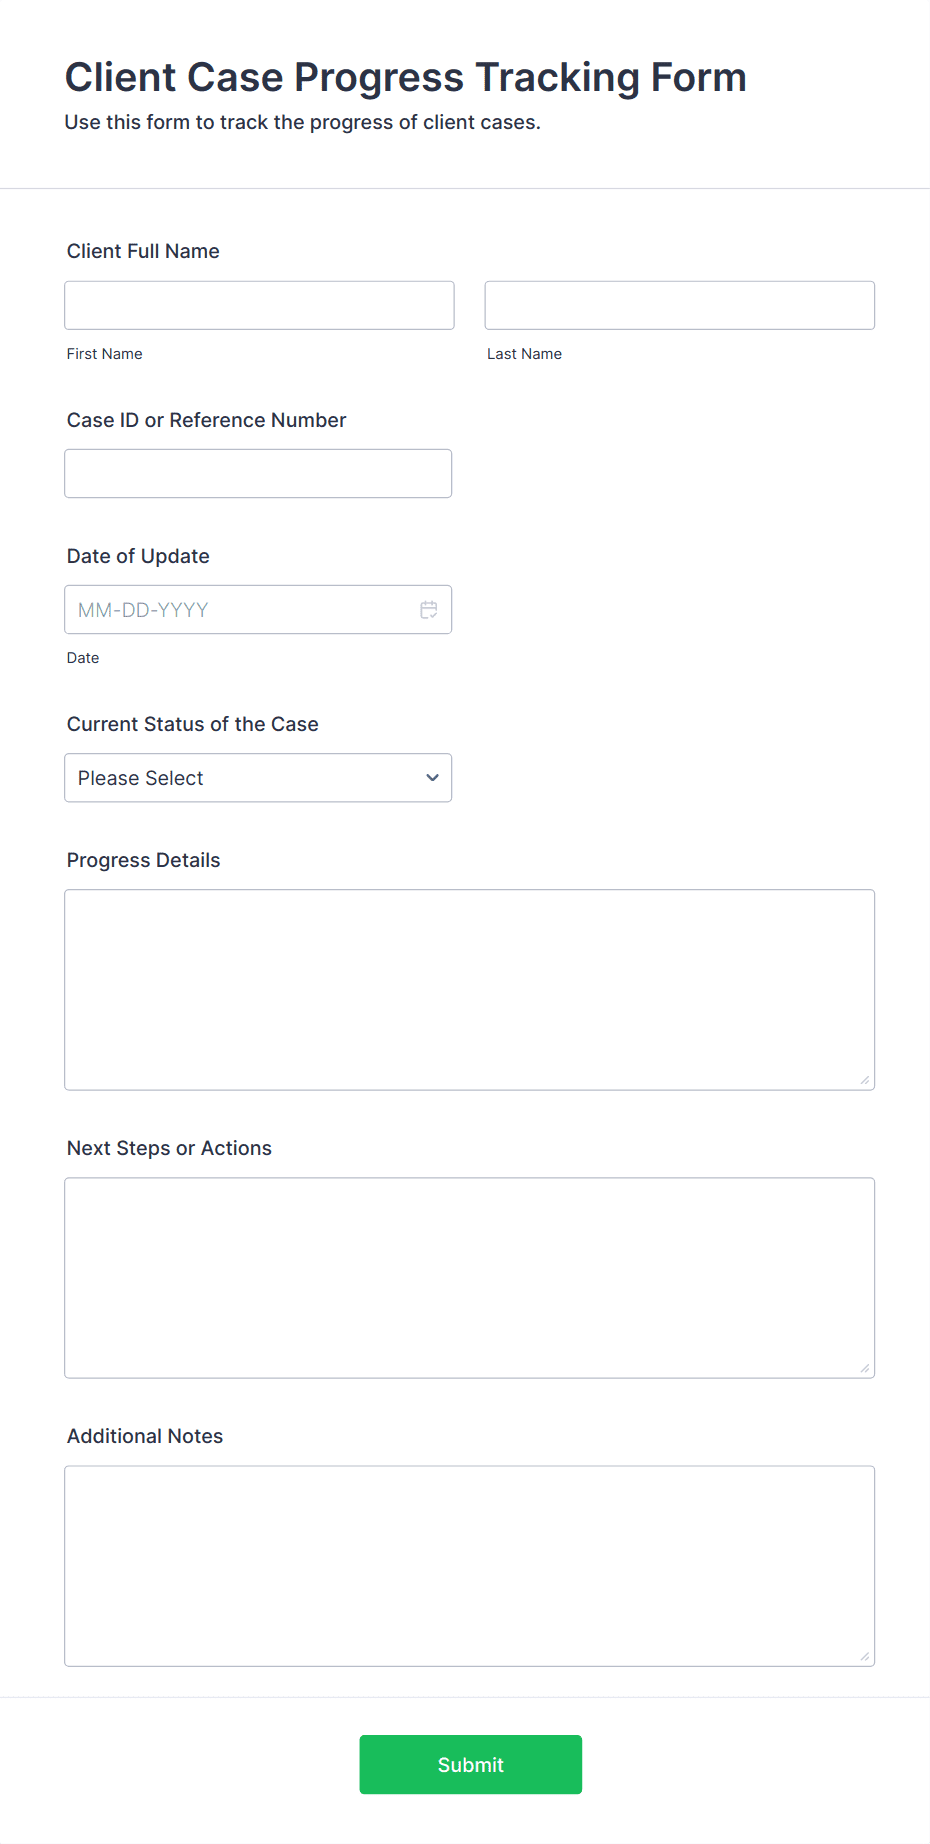Click the Last Name sublabel text

(x=524, y=354)
